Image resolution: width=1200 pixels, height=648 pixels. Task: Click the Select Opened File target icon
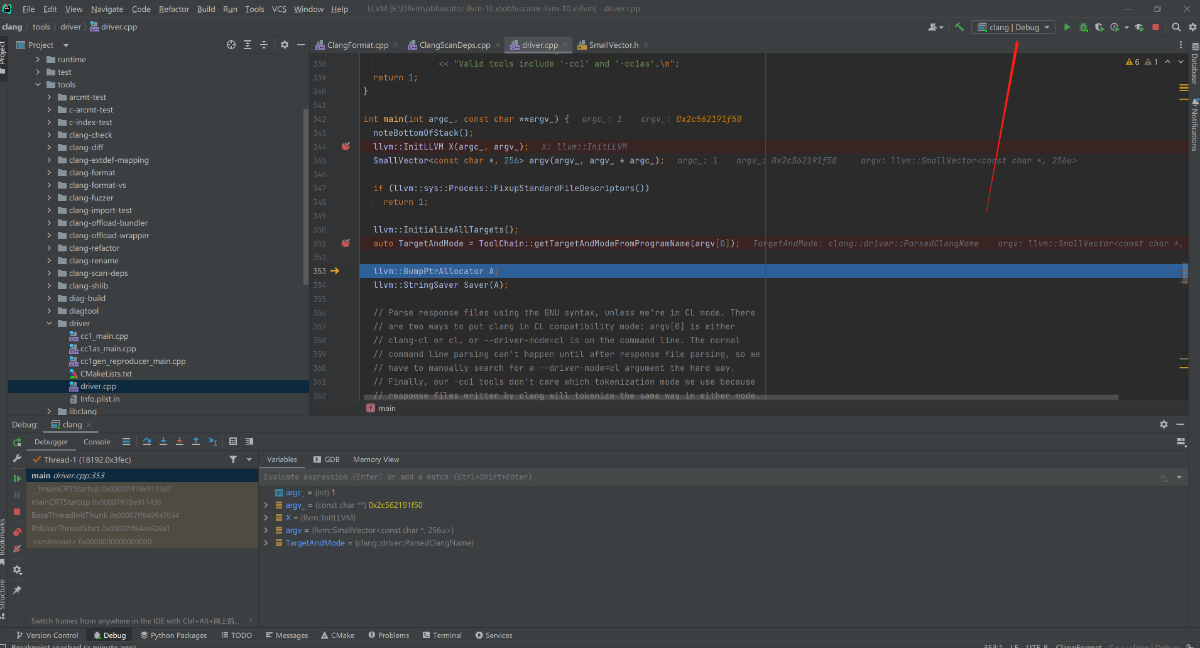point(232,45)
